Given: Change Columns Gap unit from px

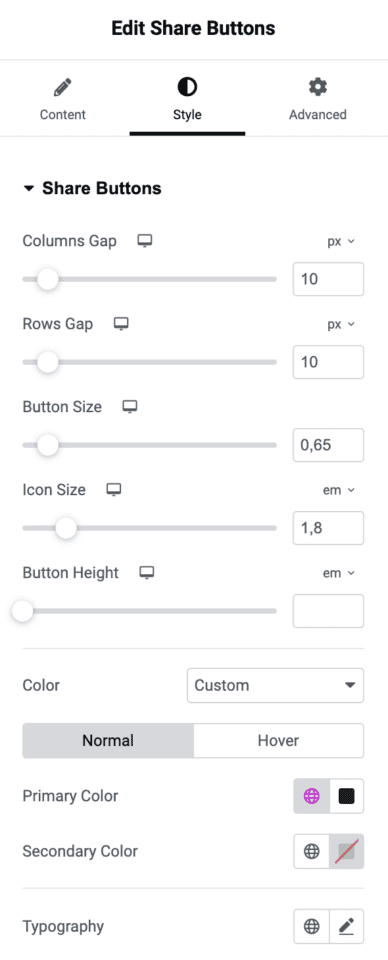Looking at the screenshot, I should [x=341, y=241].
